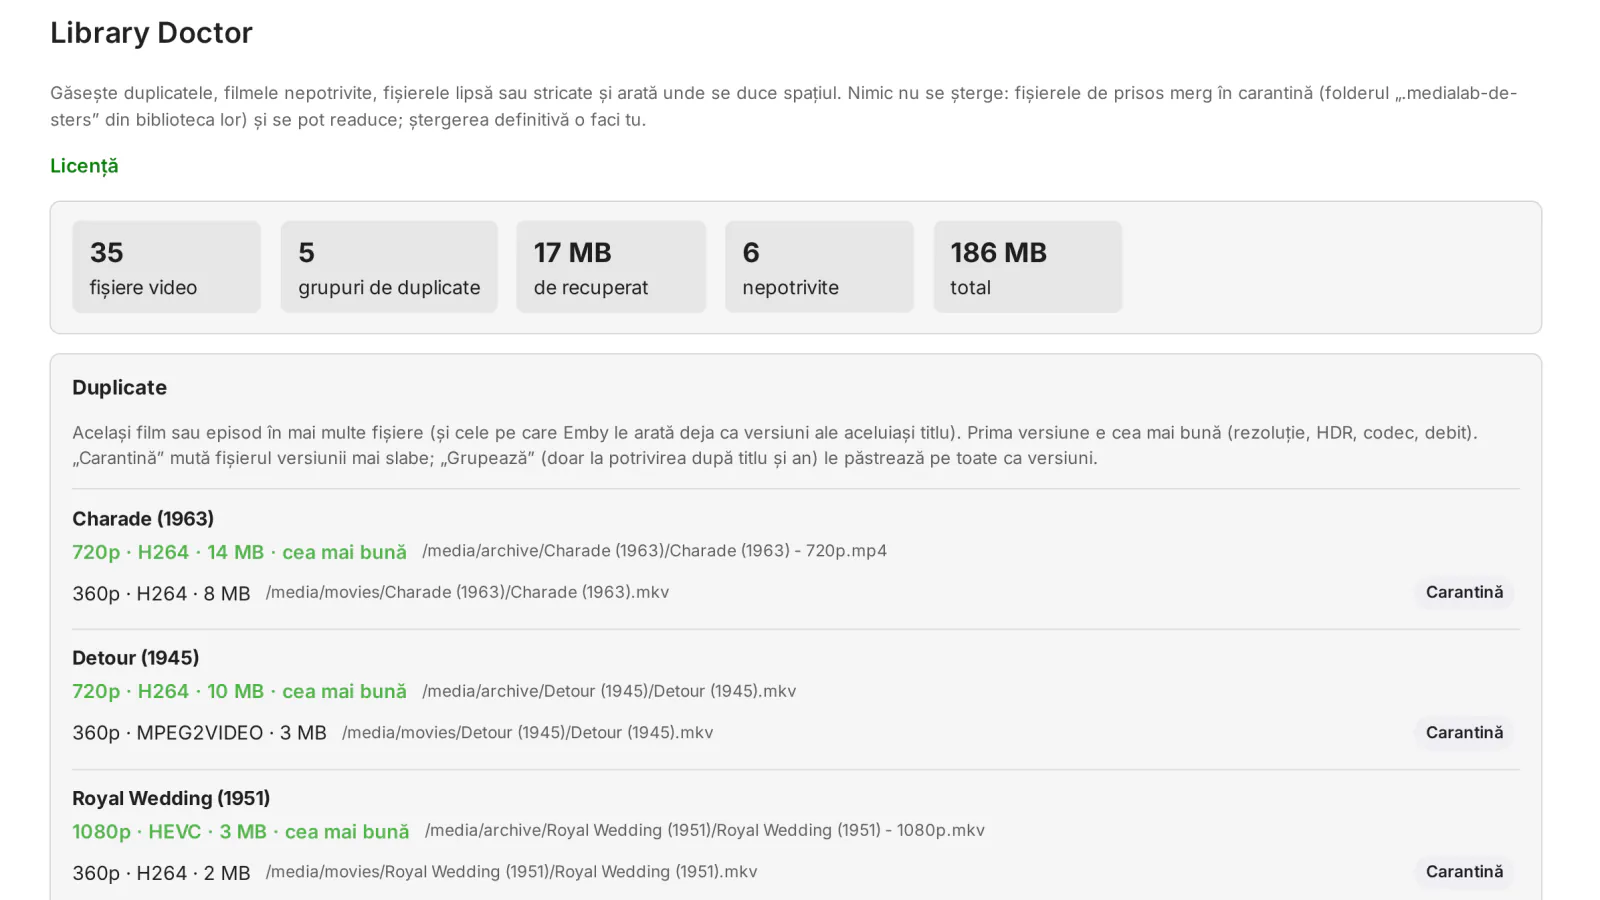Quarantine the 360p Royal Wedding (1951) file
The height and width of the screenshot is (900, 1600).
coord(1464,872)
